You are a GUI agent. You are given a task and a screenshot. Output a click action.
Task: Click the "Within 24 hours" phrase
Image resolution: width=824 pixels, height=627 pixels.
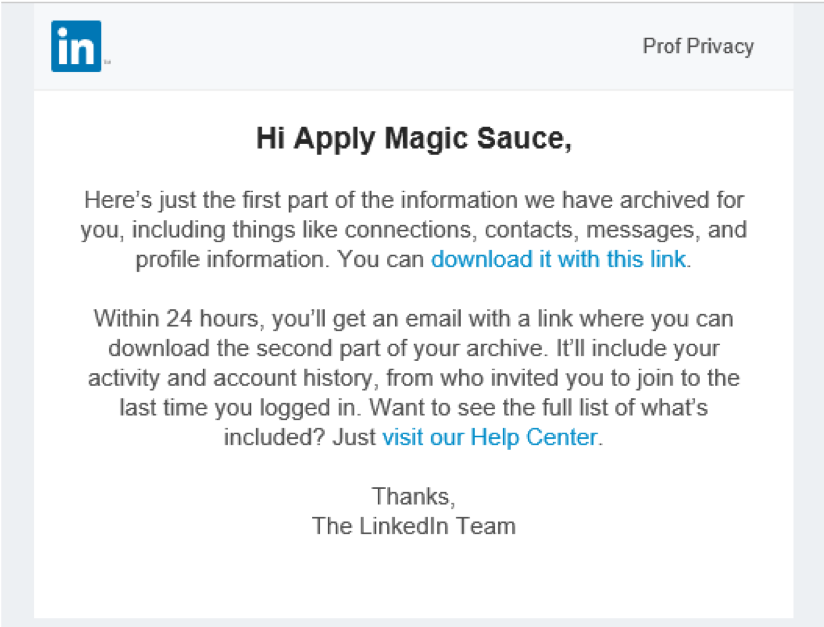(x=164, y=319)
